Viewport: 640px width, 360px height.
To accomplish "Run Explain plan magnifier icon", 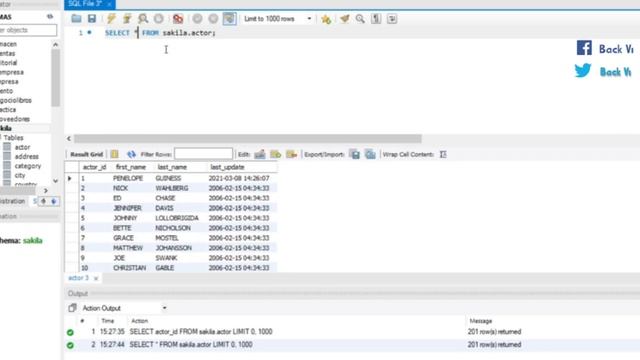I will coord(143,18).
